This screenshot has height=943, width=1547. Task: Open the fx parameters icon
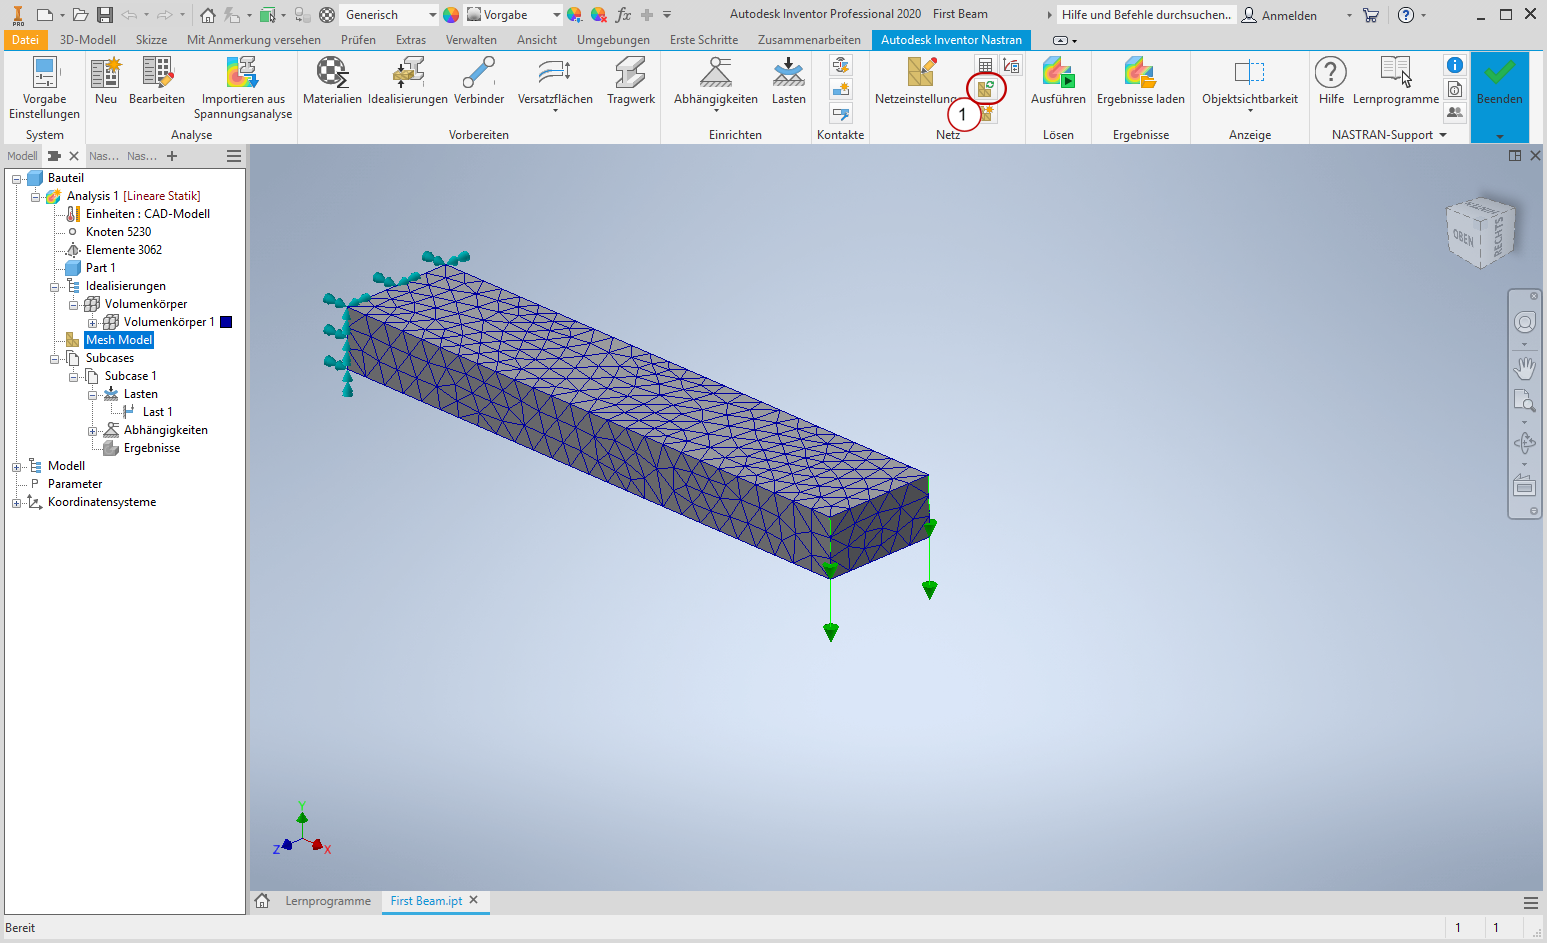[623, 15]
